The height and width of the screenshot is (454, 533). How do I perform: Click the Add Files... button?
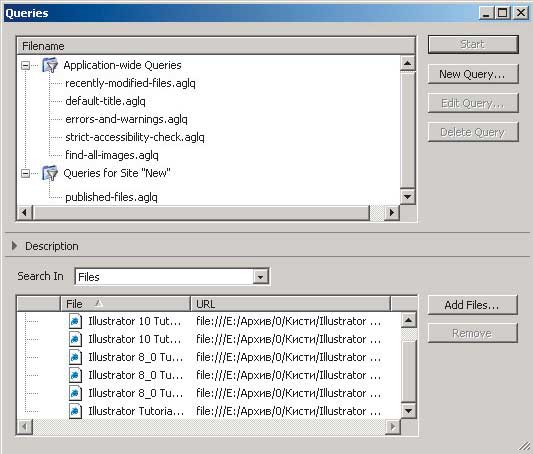pos(472,305)
